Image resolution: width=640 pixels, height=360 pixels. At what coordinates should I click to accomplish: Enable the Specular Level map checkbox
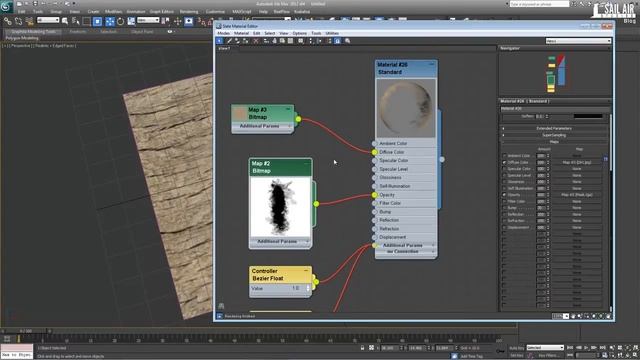click(504, 176)
